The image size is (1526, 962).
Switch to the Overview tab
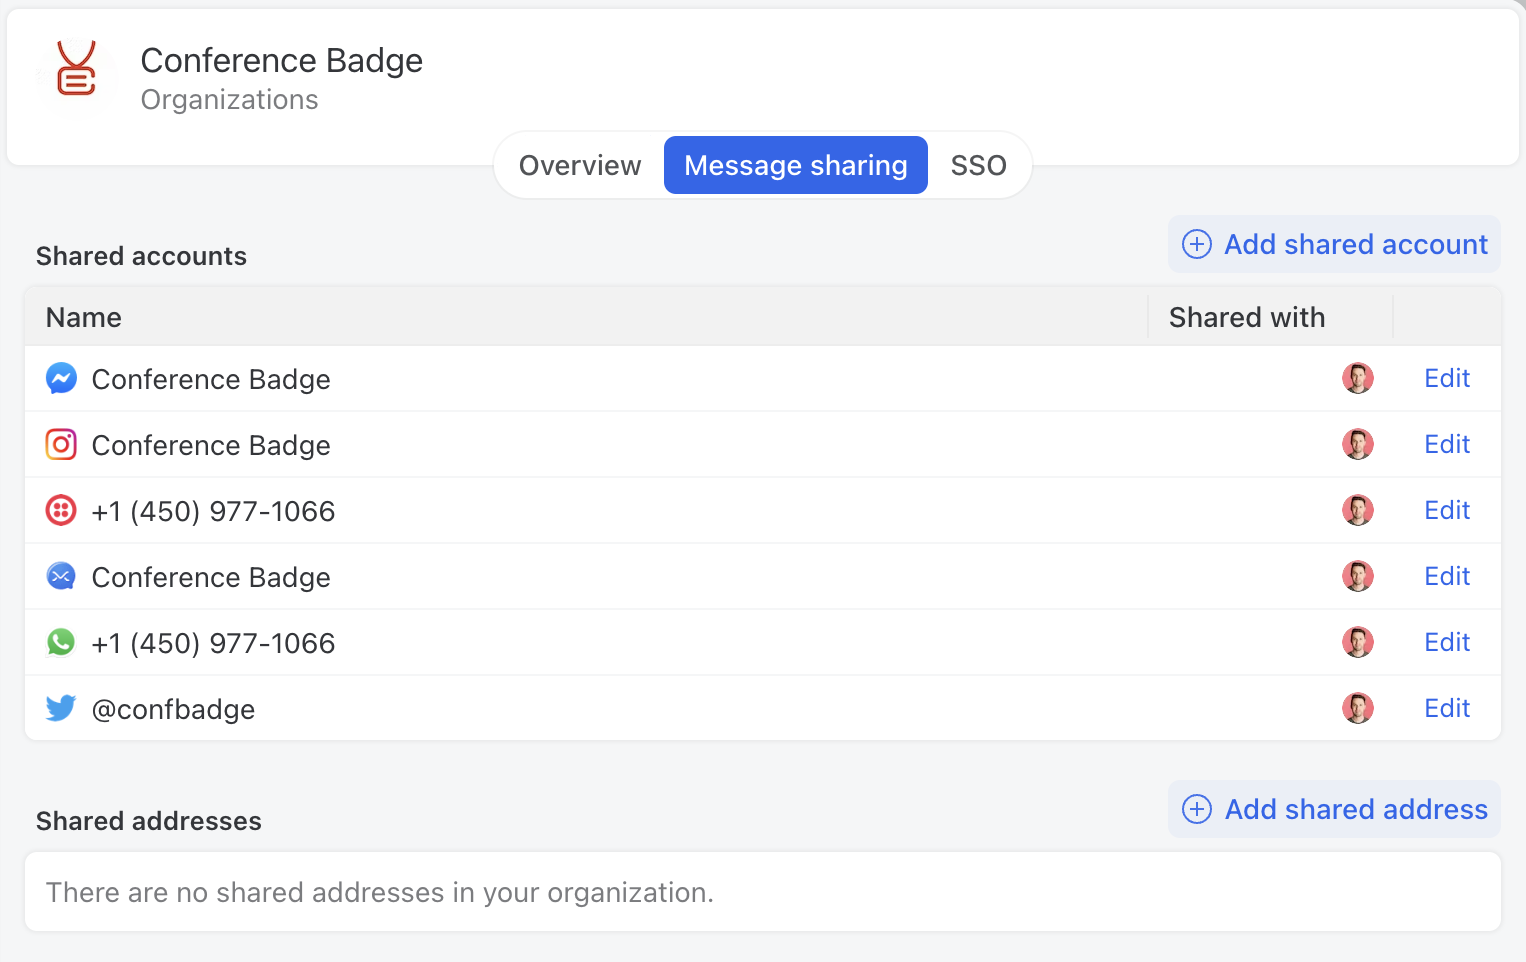click(580, 165)
